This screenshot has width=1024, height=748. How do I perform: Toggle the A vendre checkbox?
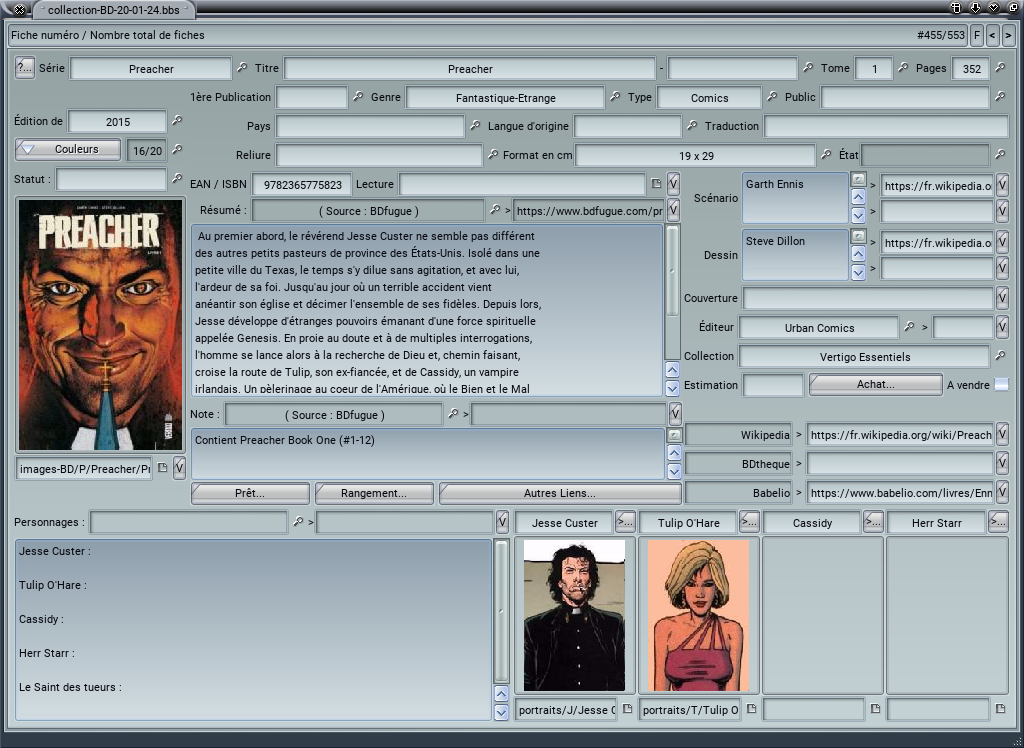coord(1001,385)
